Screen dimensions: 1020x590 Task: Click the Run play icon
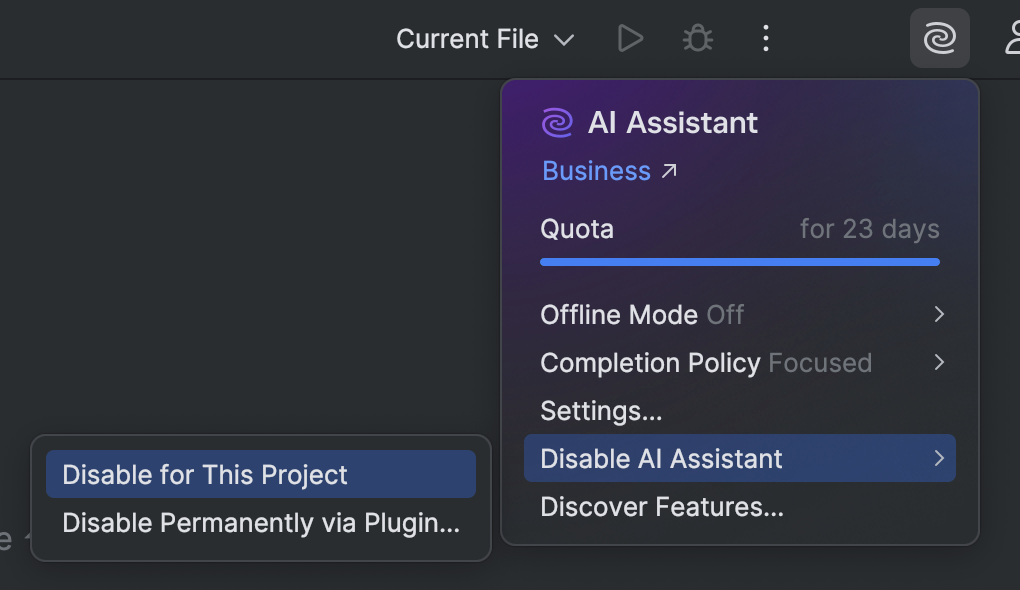pos(630,38)
